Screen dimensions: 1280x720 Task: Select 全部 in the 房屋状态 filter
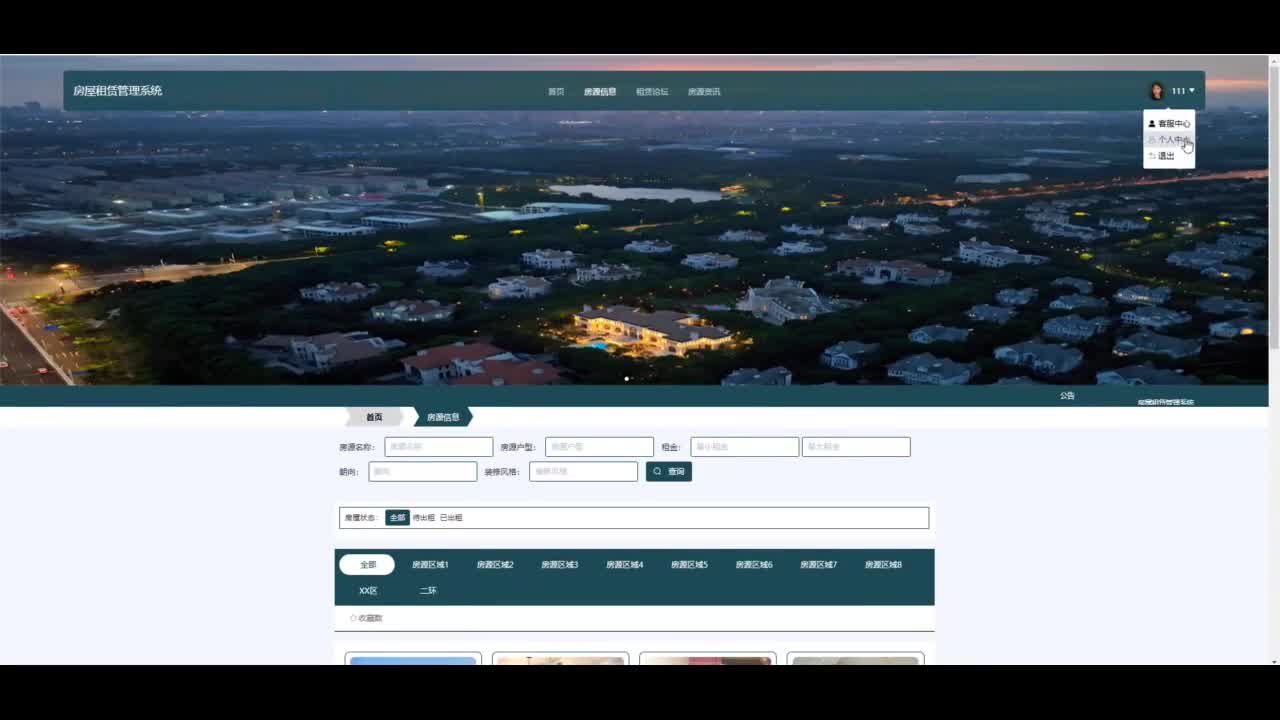tap(397, 518)
